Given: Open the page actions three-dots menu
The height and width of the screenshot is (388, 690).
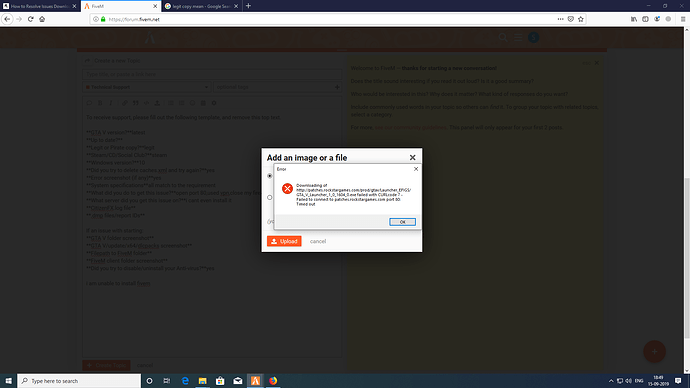Looking at the screenshot, I should [560, 19].
